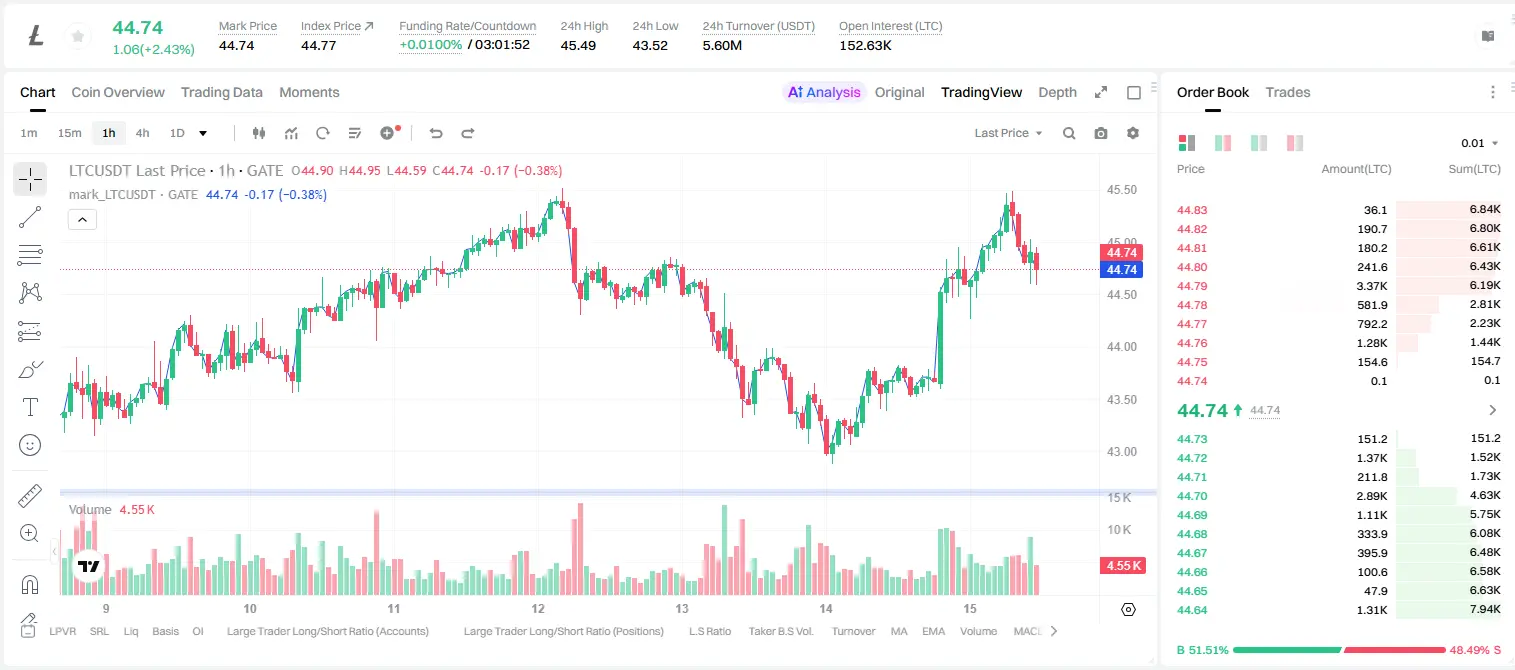1515x670 pixels.
Task: Take a chart snapshot with camera icon
Action: click(x=1101, y=133)
